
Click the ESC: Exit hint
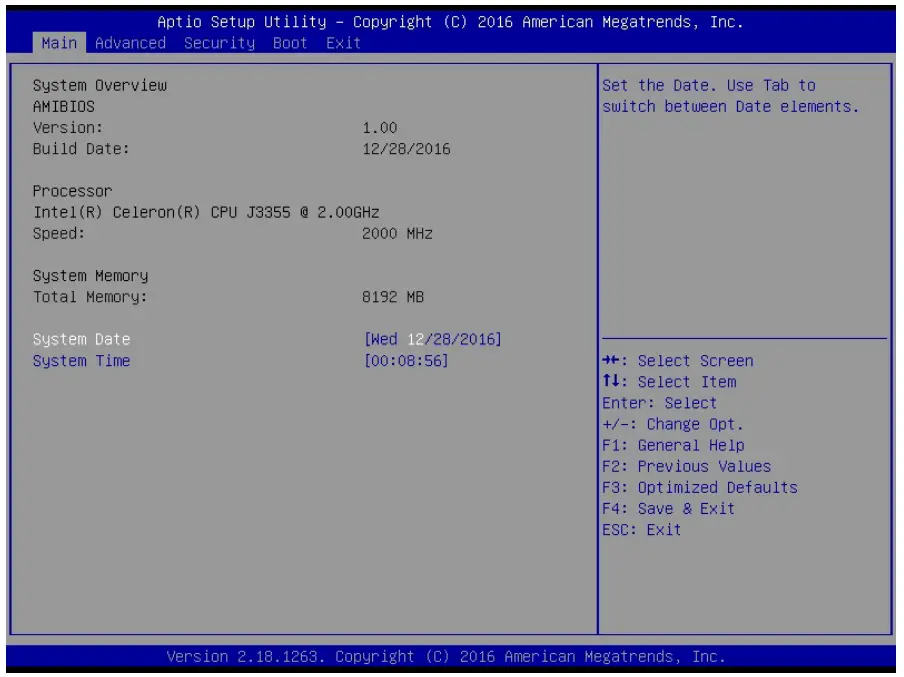642,529
